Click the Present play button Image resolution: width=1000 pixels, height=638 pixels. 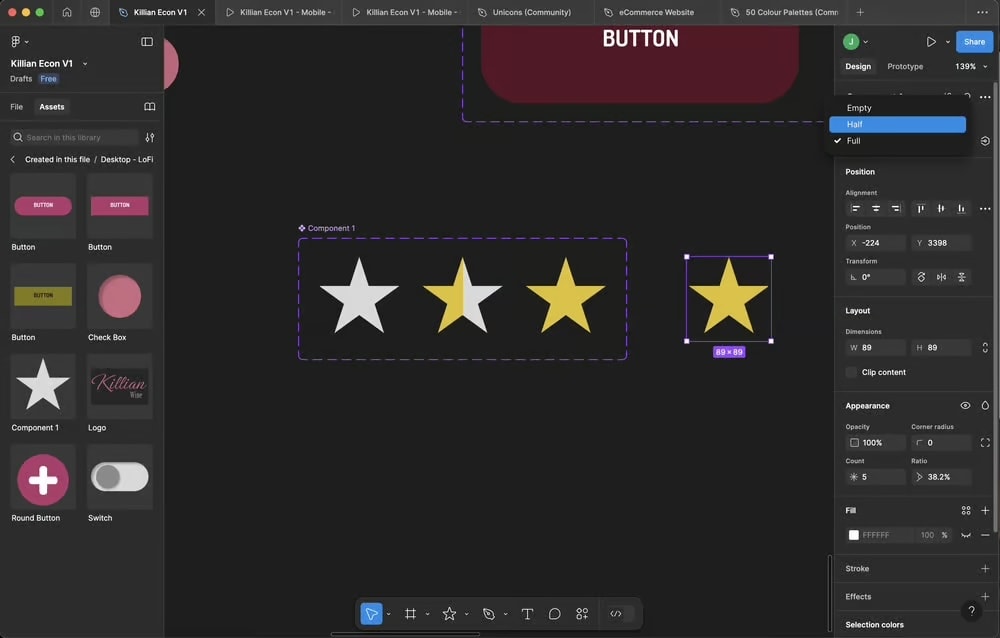(x=931, y=41)
